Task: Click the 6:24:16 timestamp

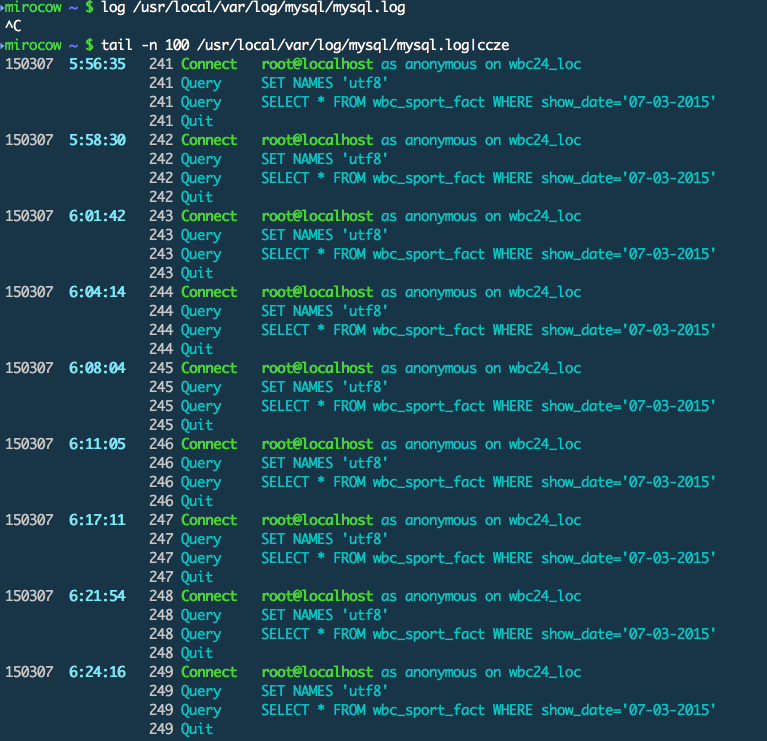Action: (x=97, y=672)
